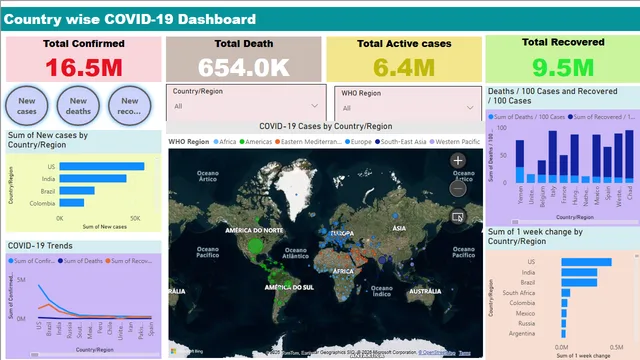This screenshot has width=640, height=360.
Task: Click Sum of Deaths / 100 Cases legend
Action: point(527,117)
